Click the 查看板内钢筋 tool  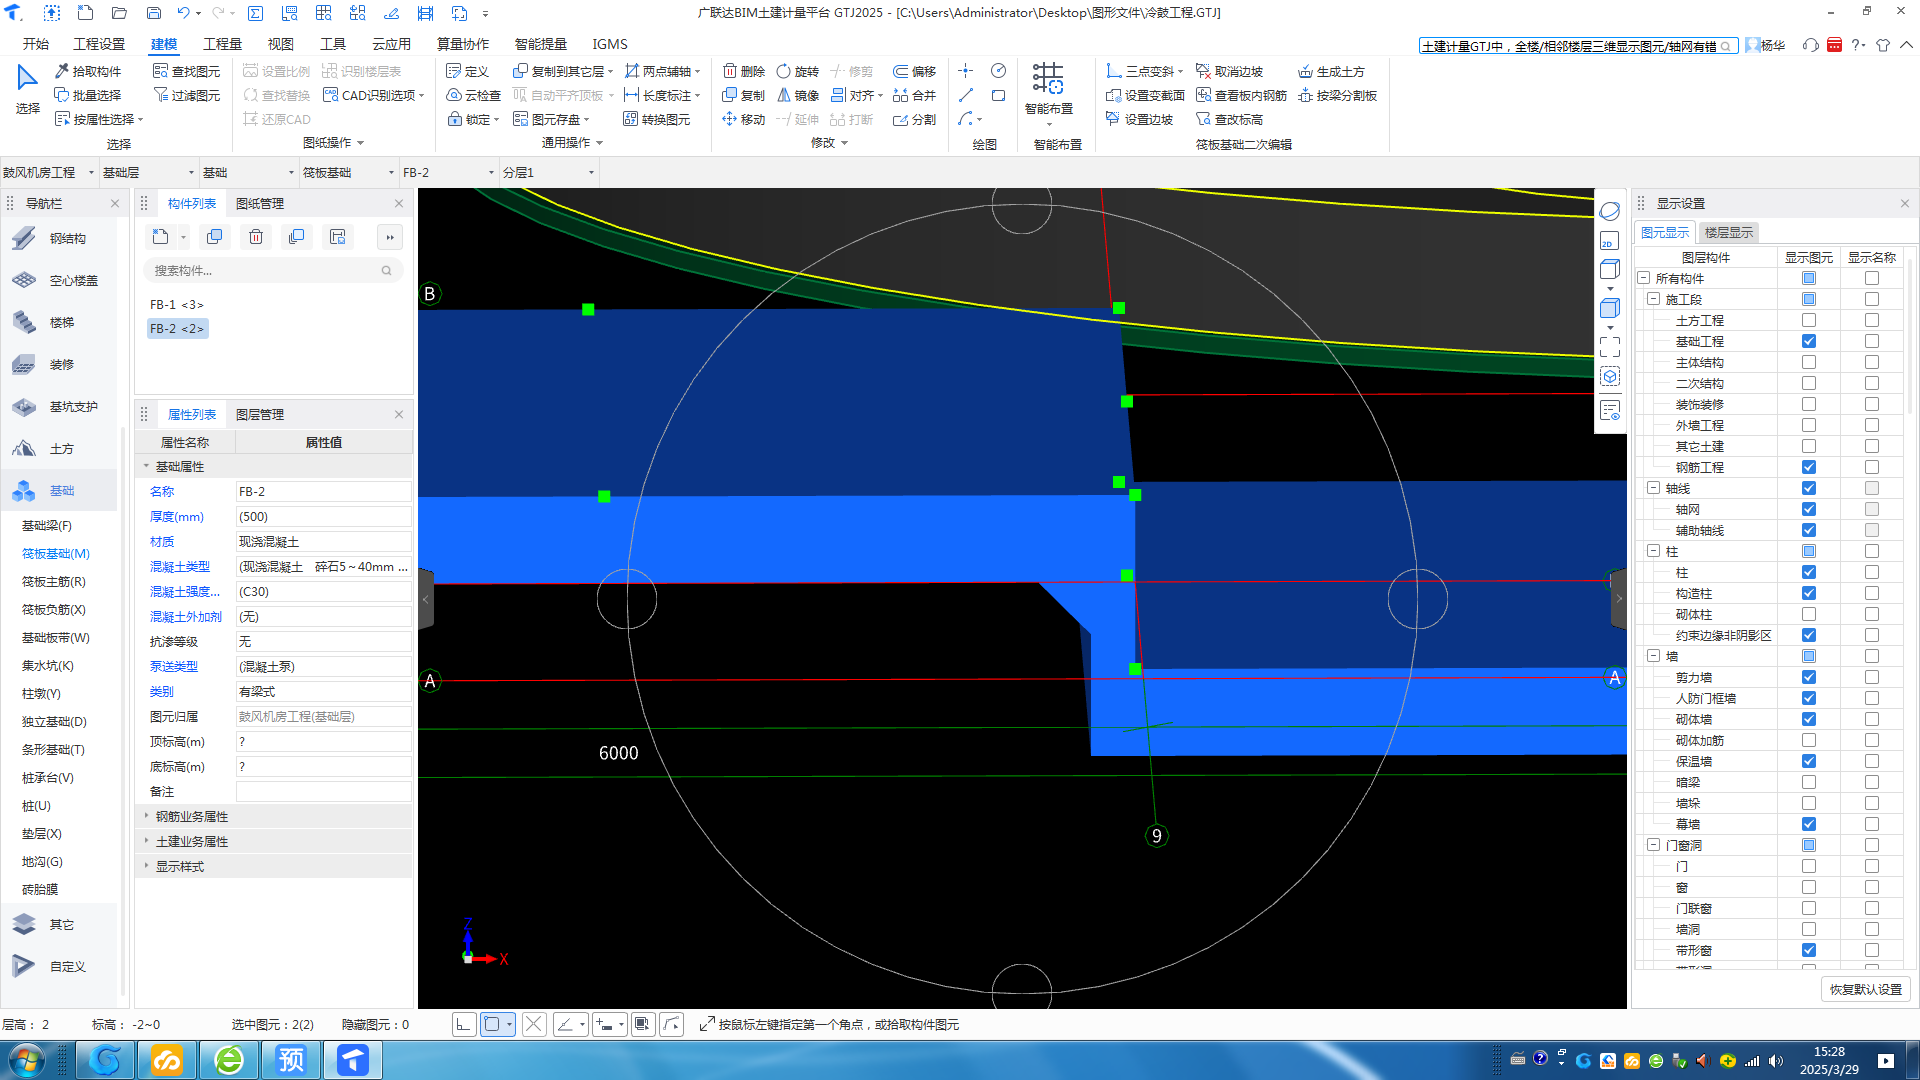point(1241,95)
